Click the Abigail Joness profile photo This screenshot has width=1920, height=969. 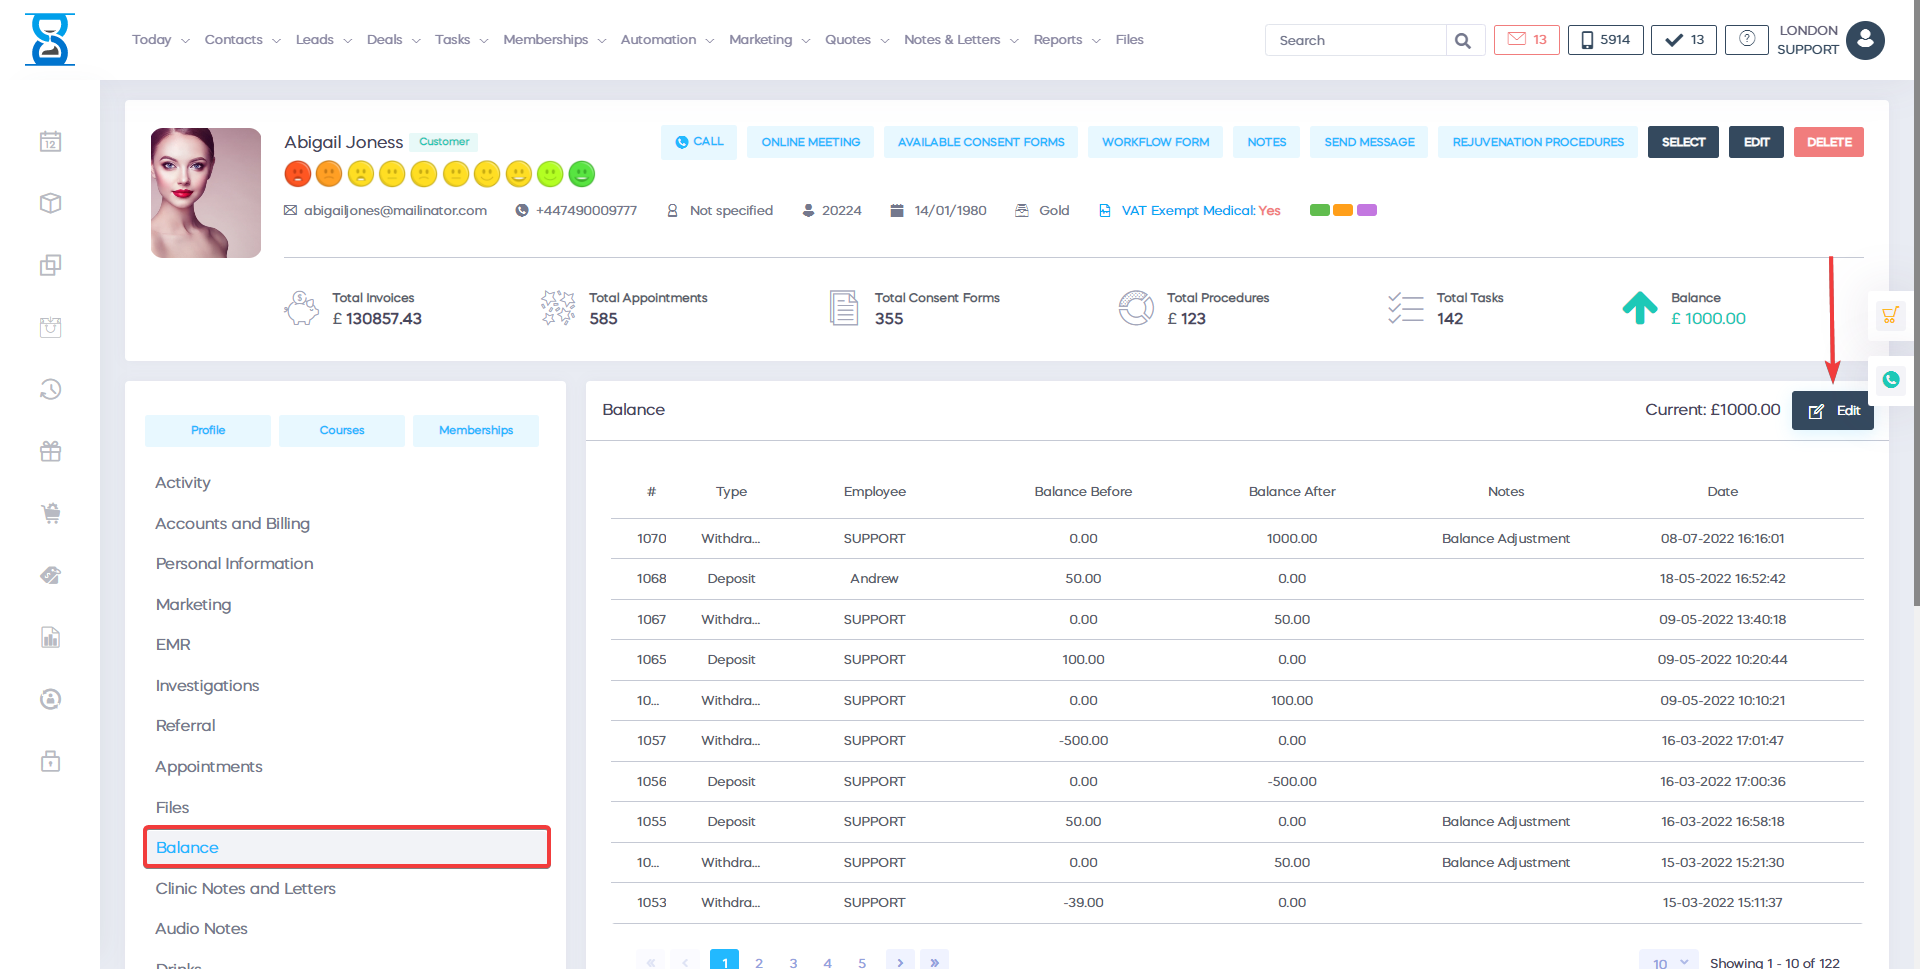(x=206, y=193)
